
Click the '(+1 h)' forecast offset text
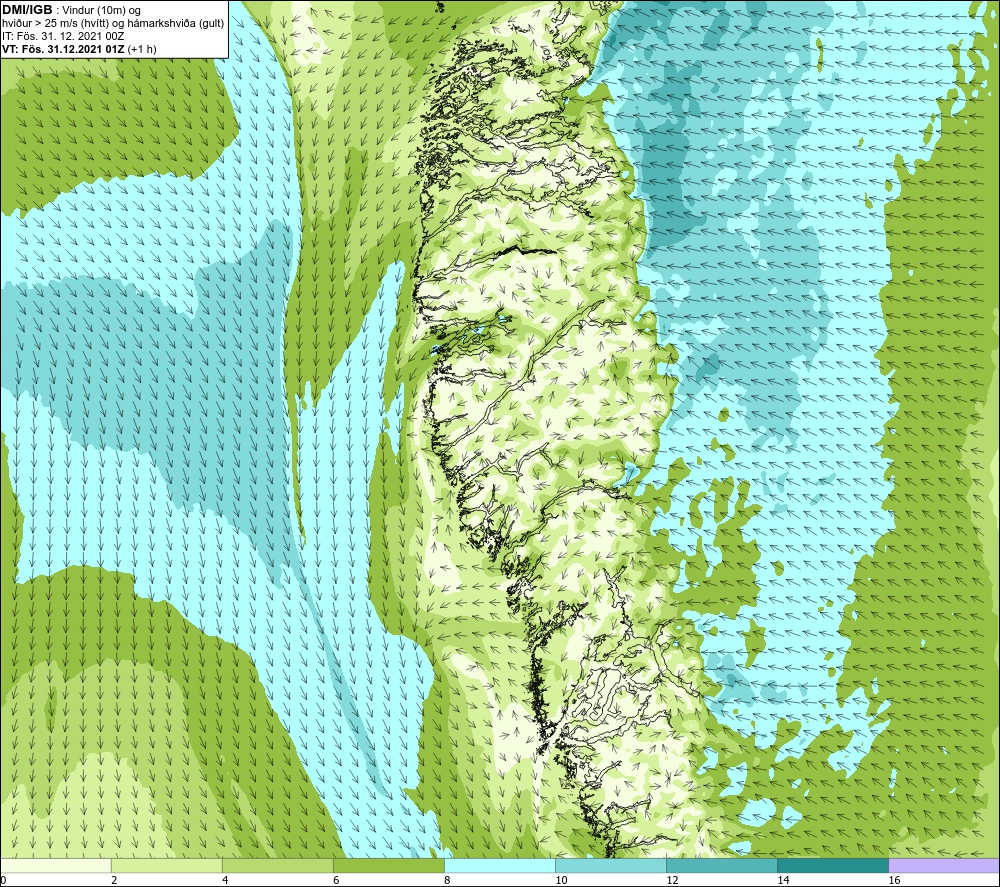click(142, 49)
